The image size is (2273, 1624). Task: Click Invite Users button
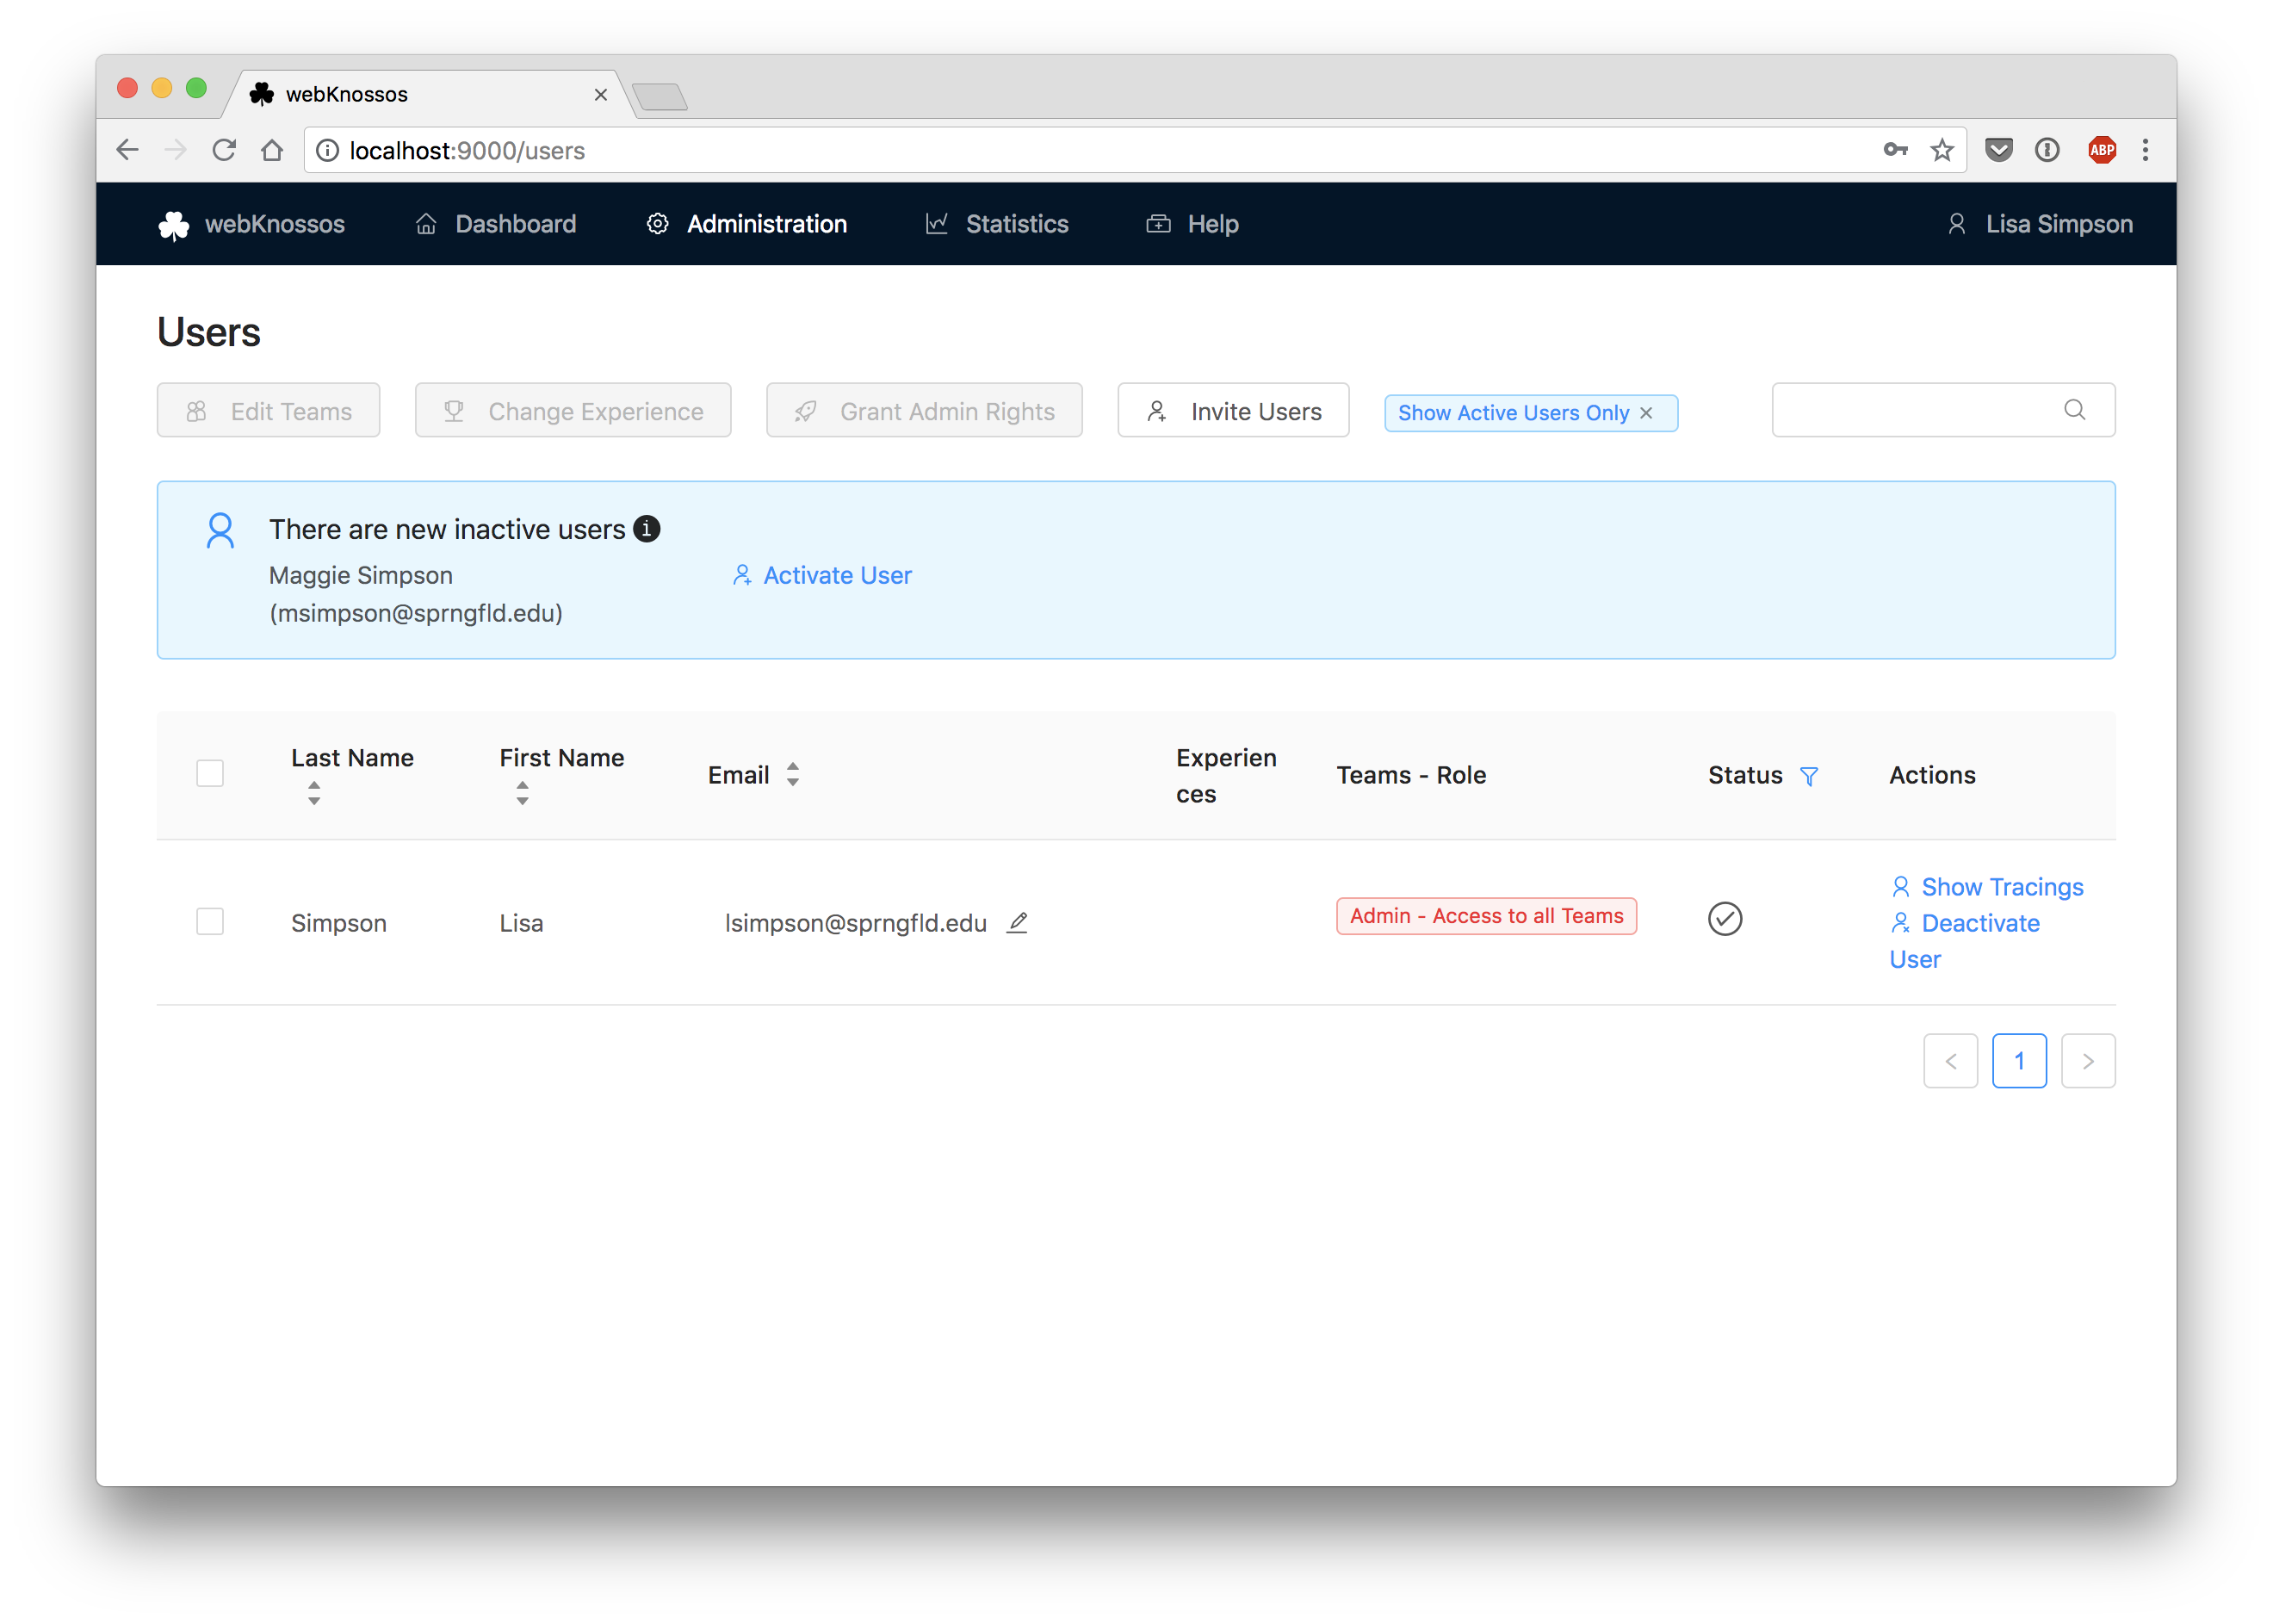pos(1233,411)
